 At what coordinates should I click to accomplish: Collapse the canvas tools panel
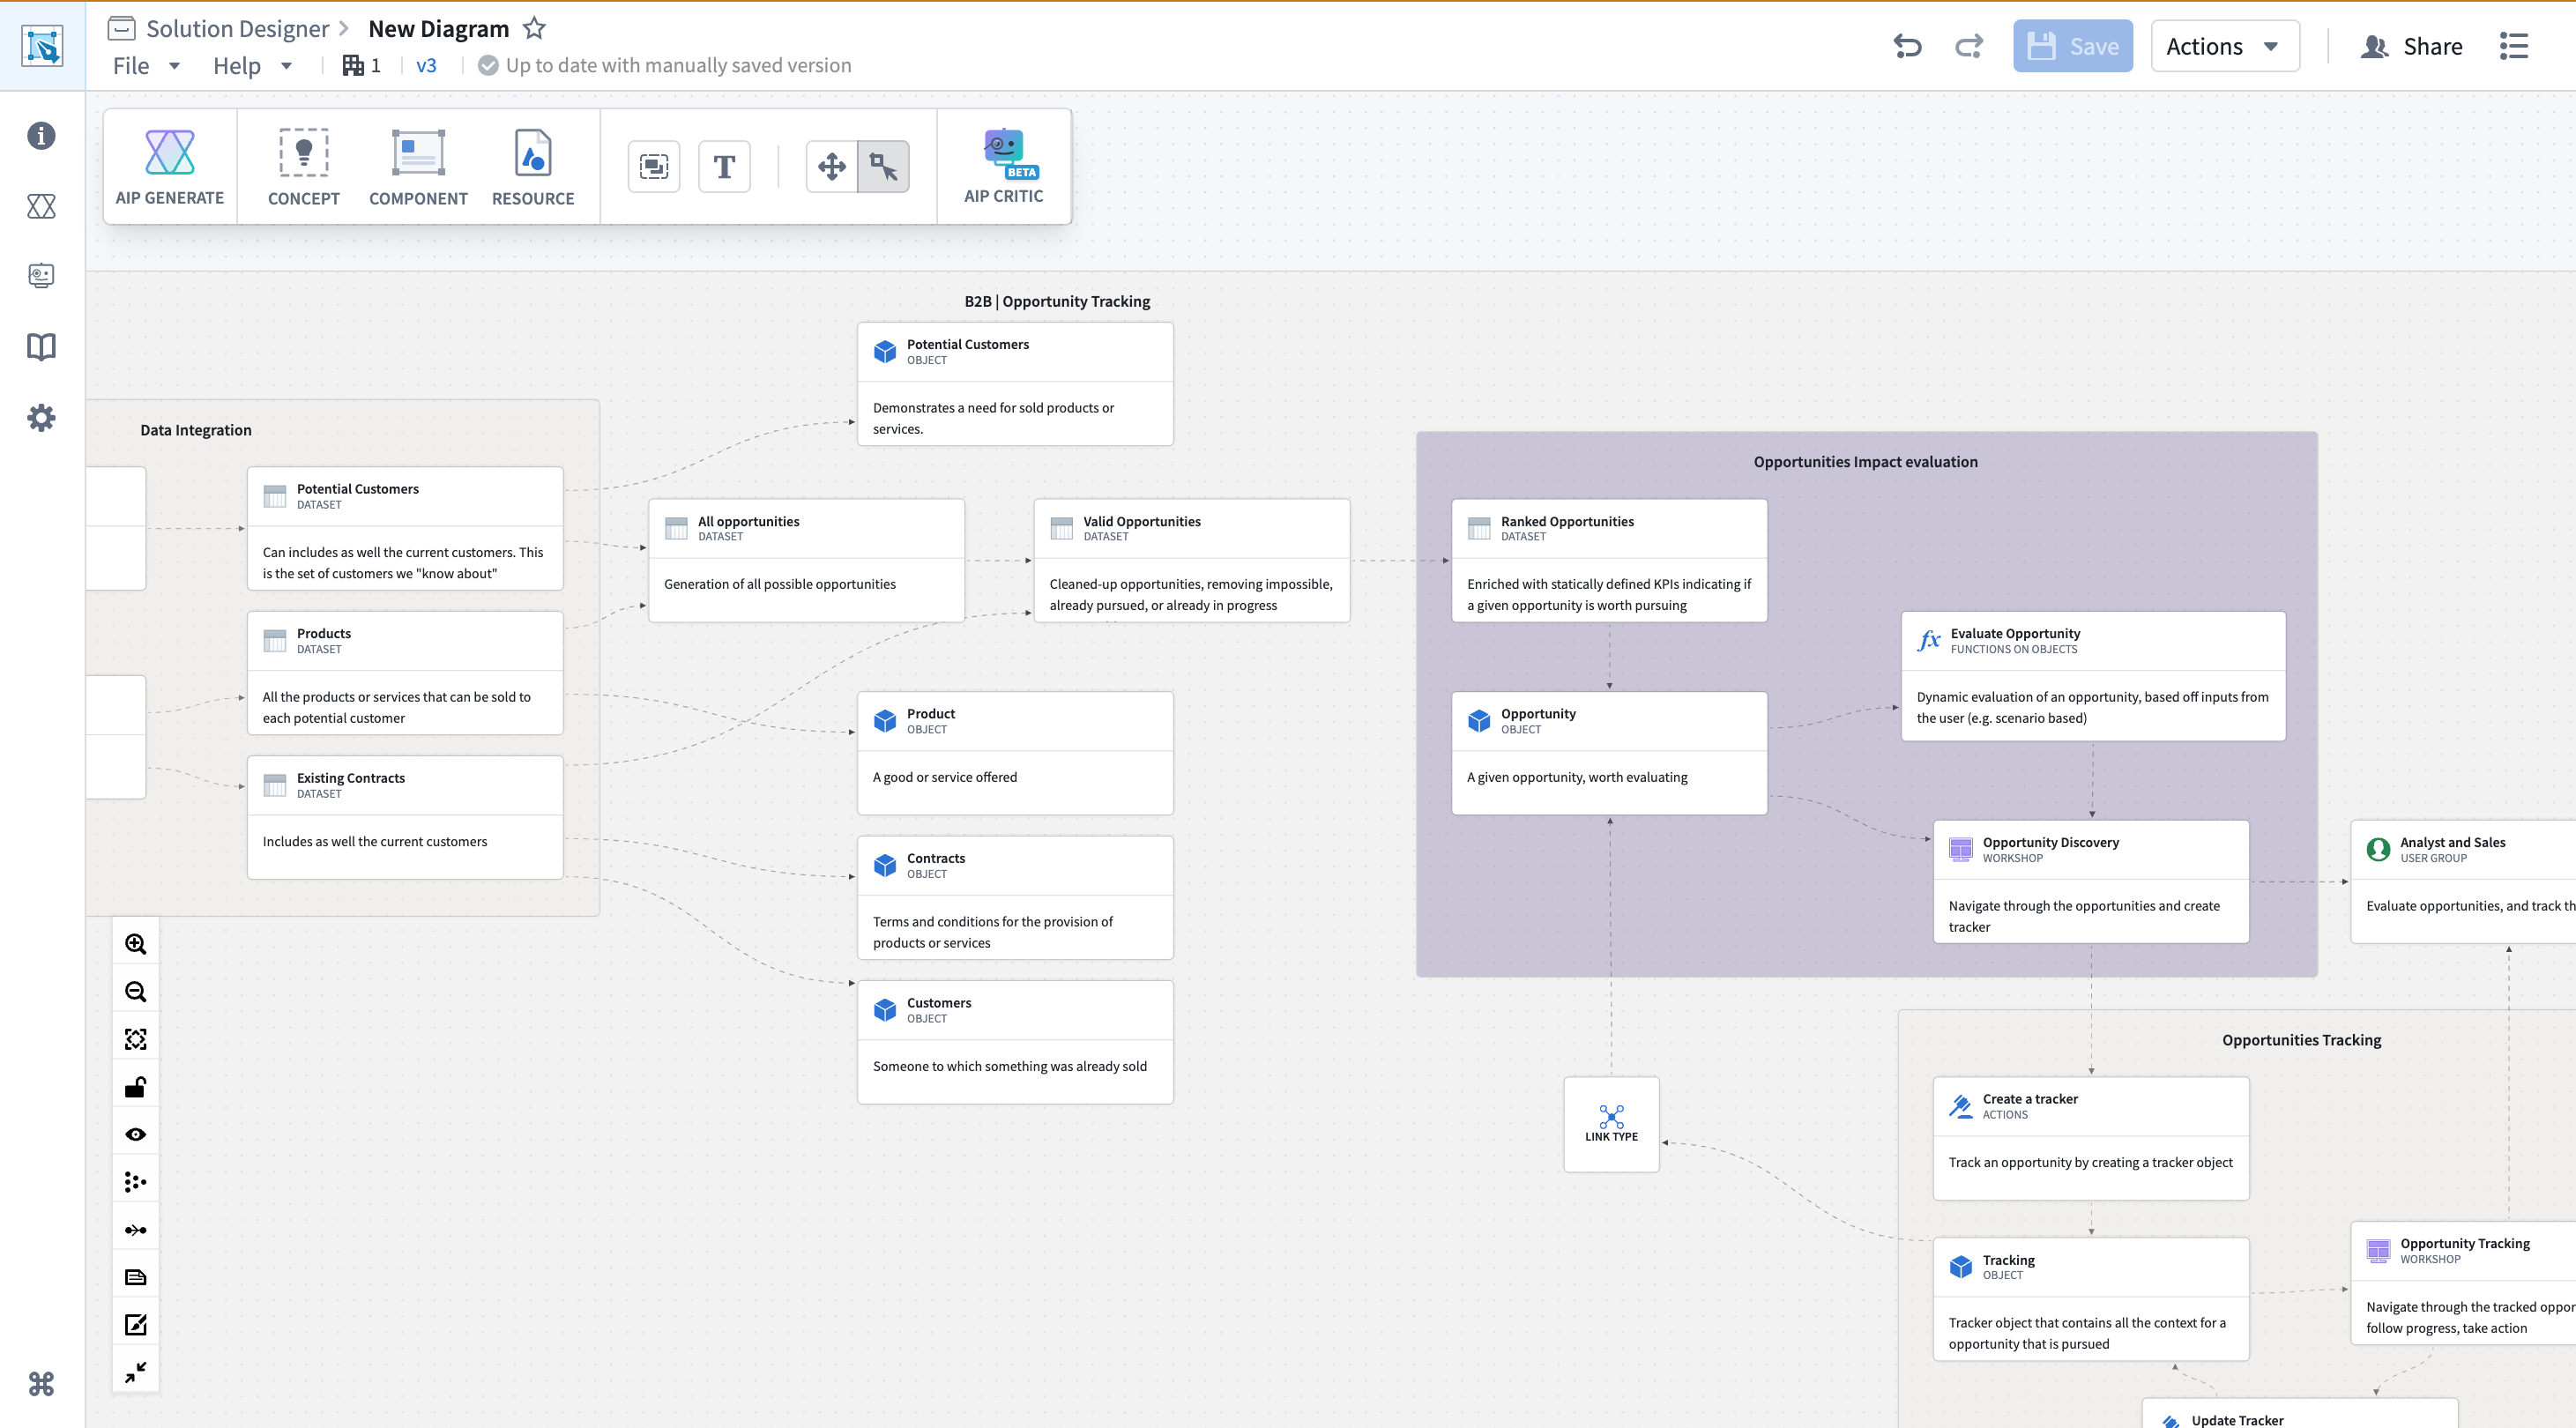coord(136,1372)
